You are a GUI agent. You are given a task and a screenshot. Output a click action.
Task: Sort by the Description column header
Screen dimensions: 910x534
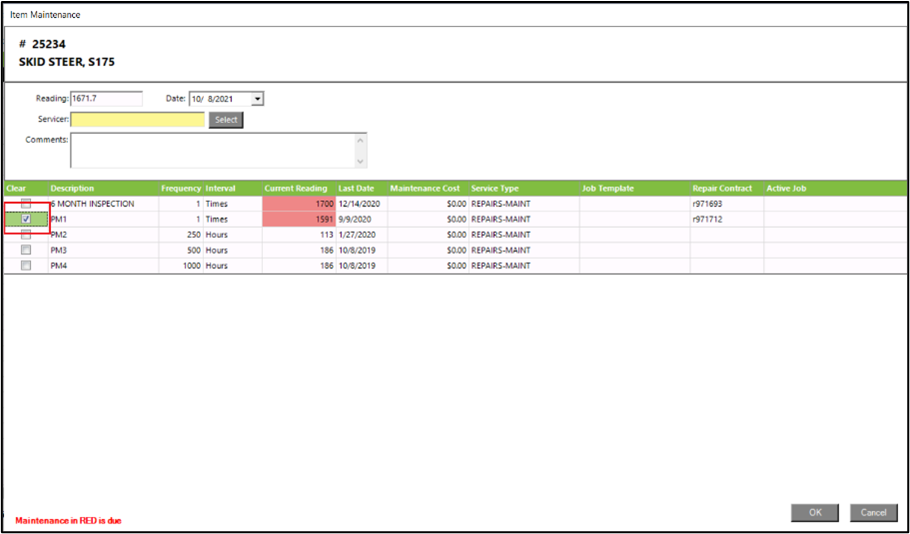click(72, 188)
